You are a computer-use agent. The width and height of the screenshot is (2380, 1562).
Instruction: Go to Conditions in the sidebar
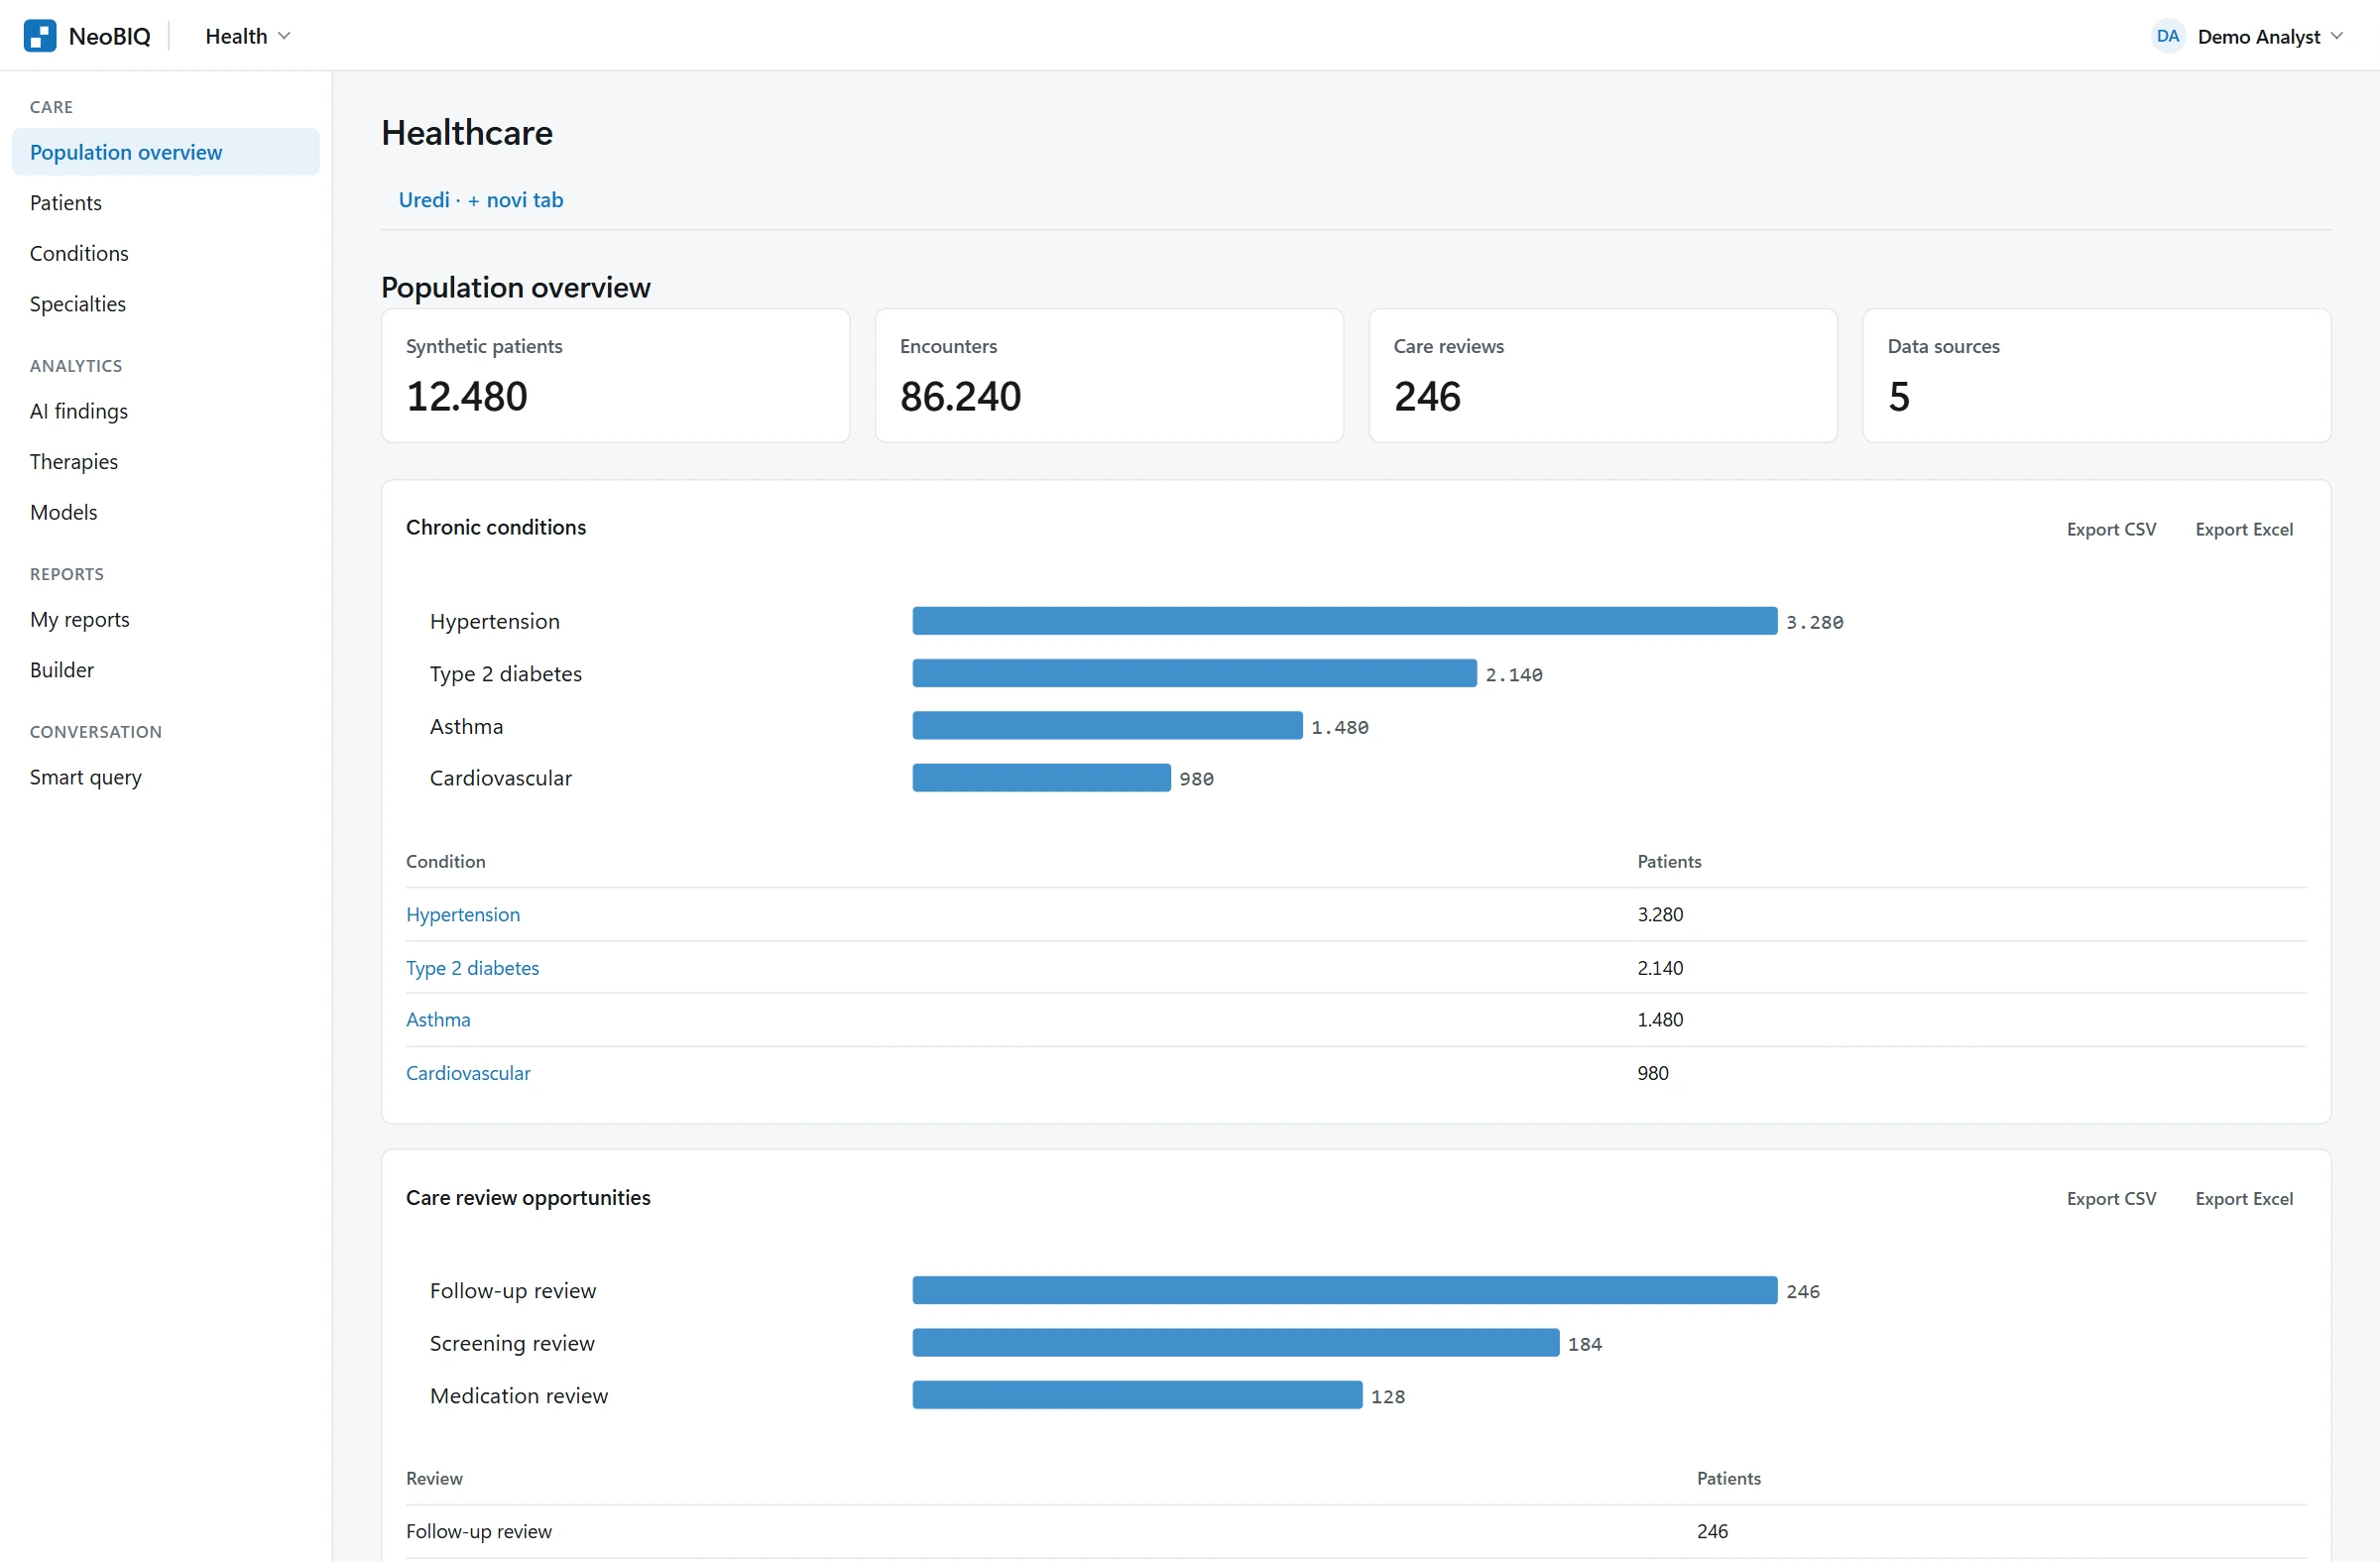coord(79,253)
